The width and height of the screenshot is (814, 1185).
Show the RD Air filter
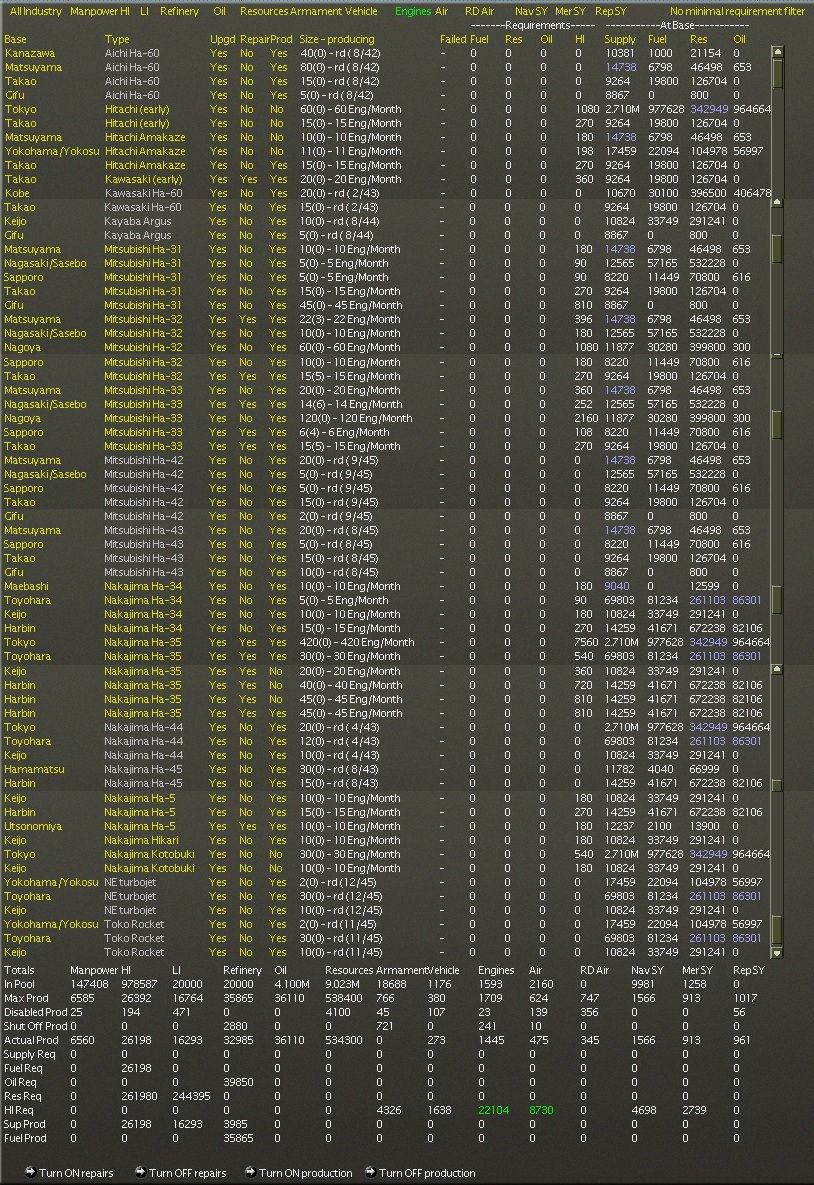point(479,11)
